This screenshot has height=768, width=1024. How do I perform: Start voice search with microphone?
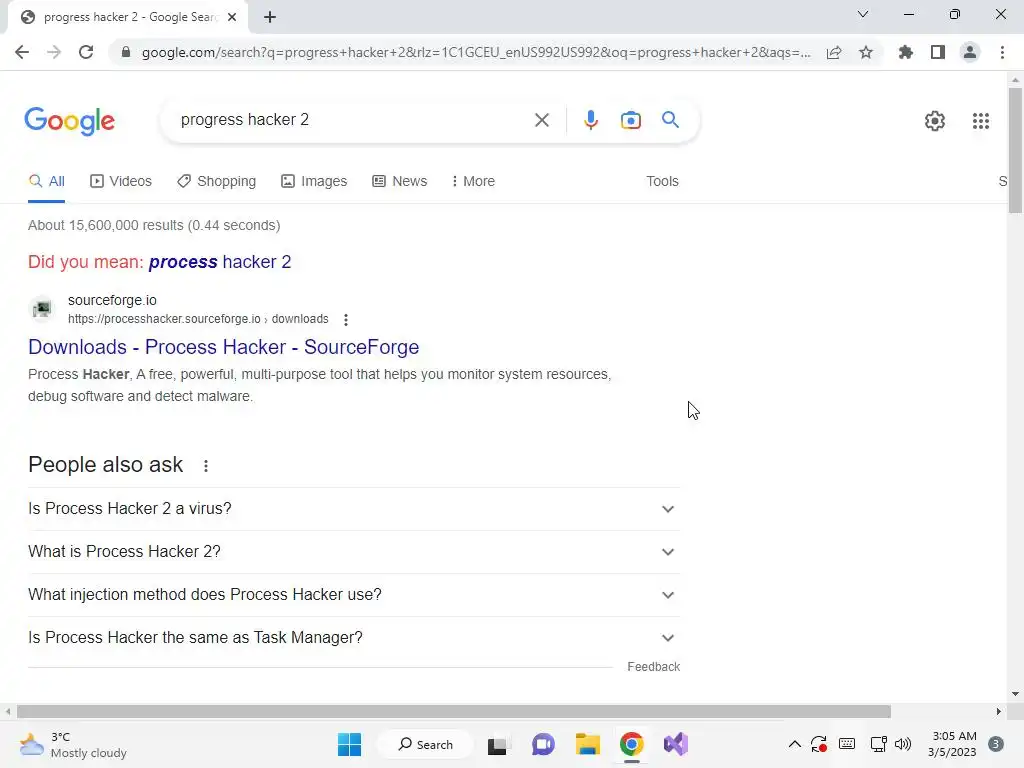[x=590, y=120]
